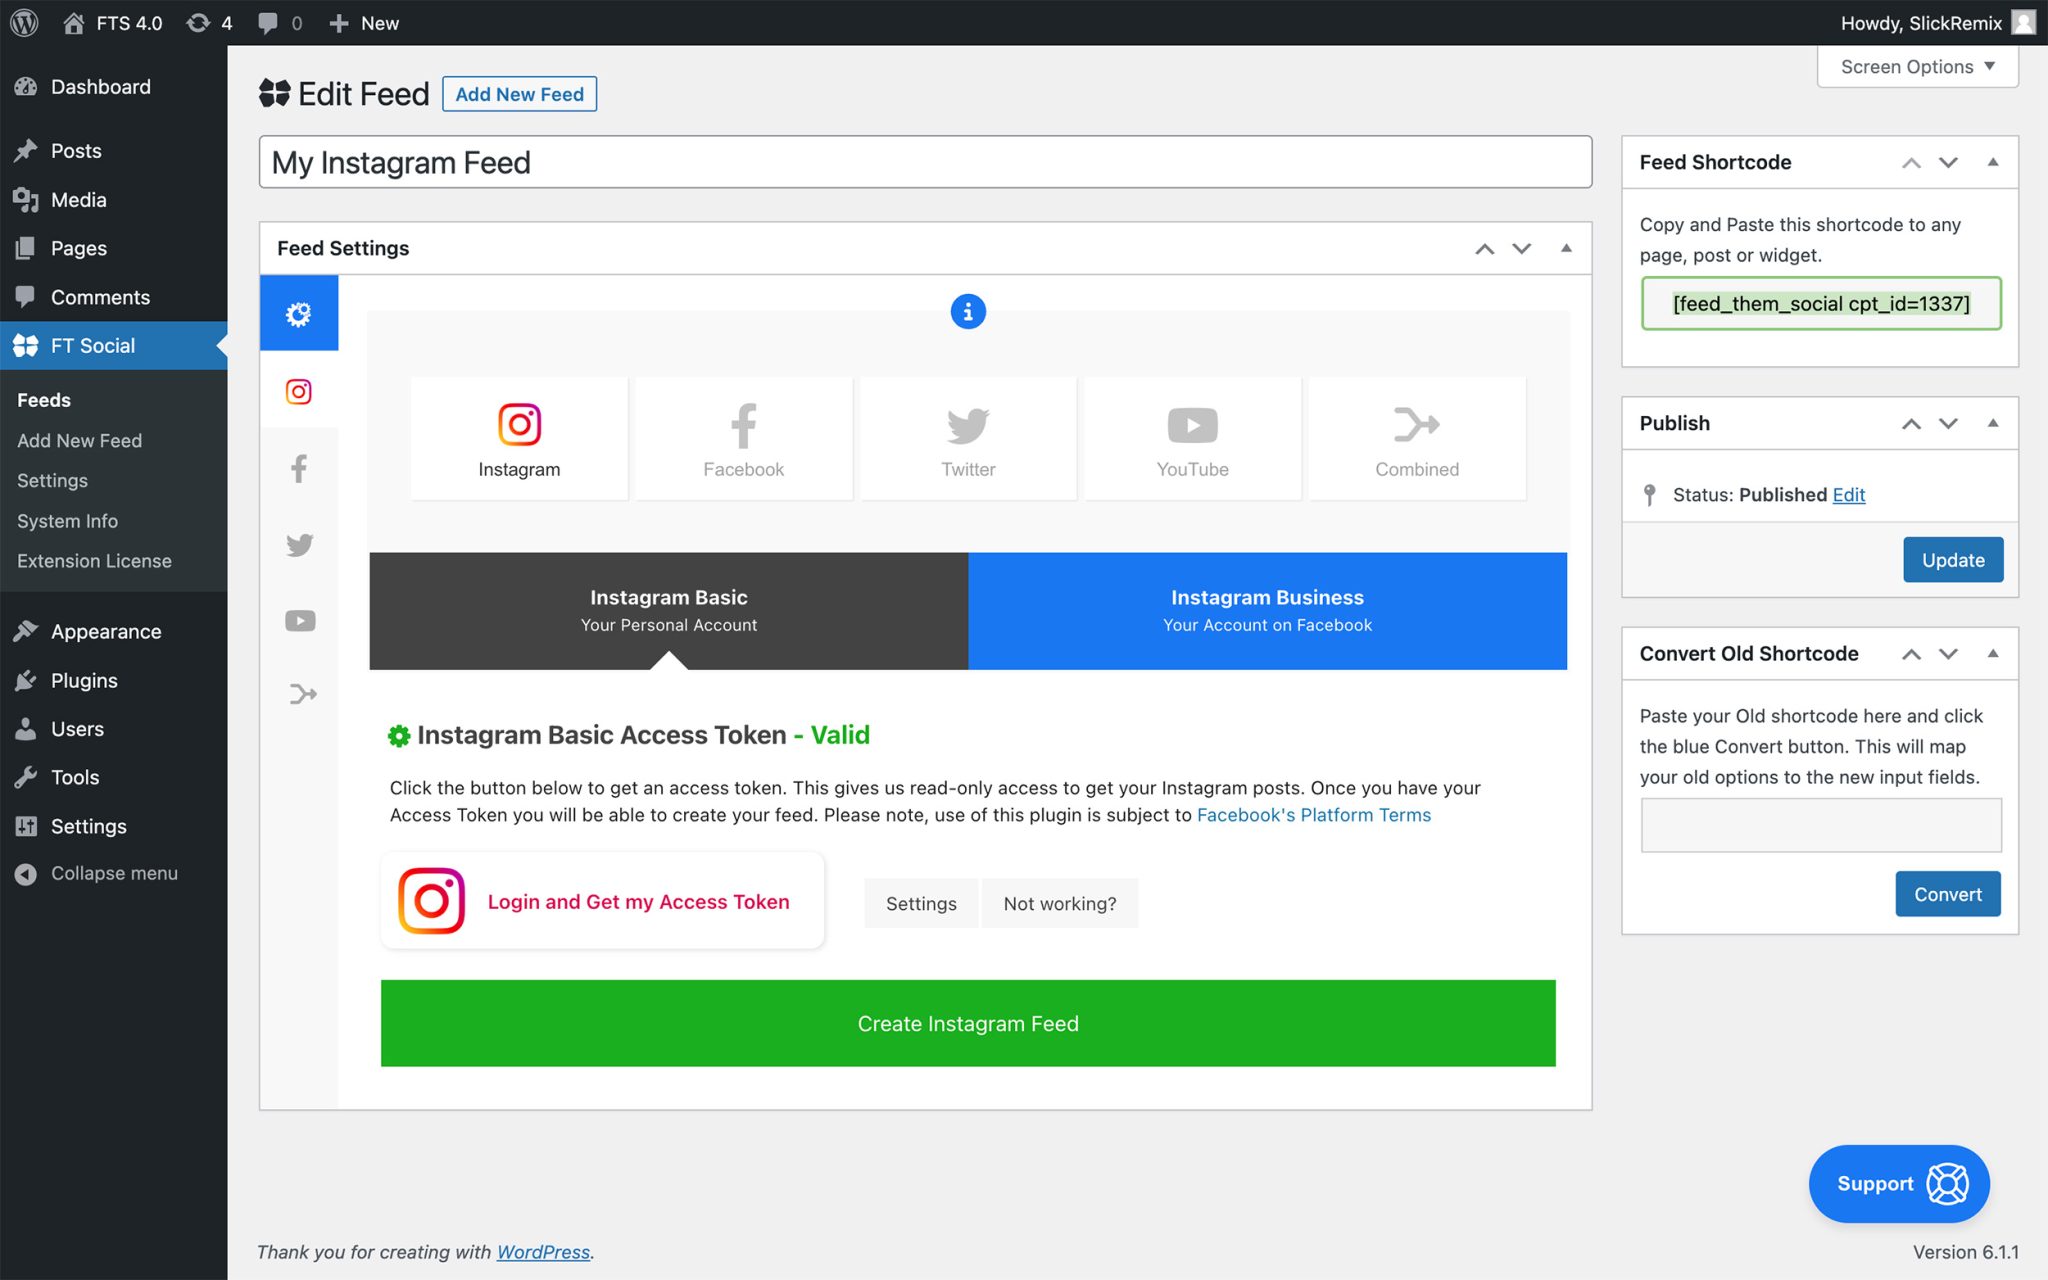Click the New plus item in admin bar
This screenshot has width=2048, height=1280.
364,23
